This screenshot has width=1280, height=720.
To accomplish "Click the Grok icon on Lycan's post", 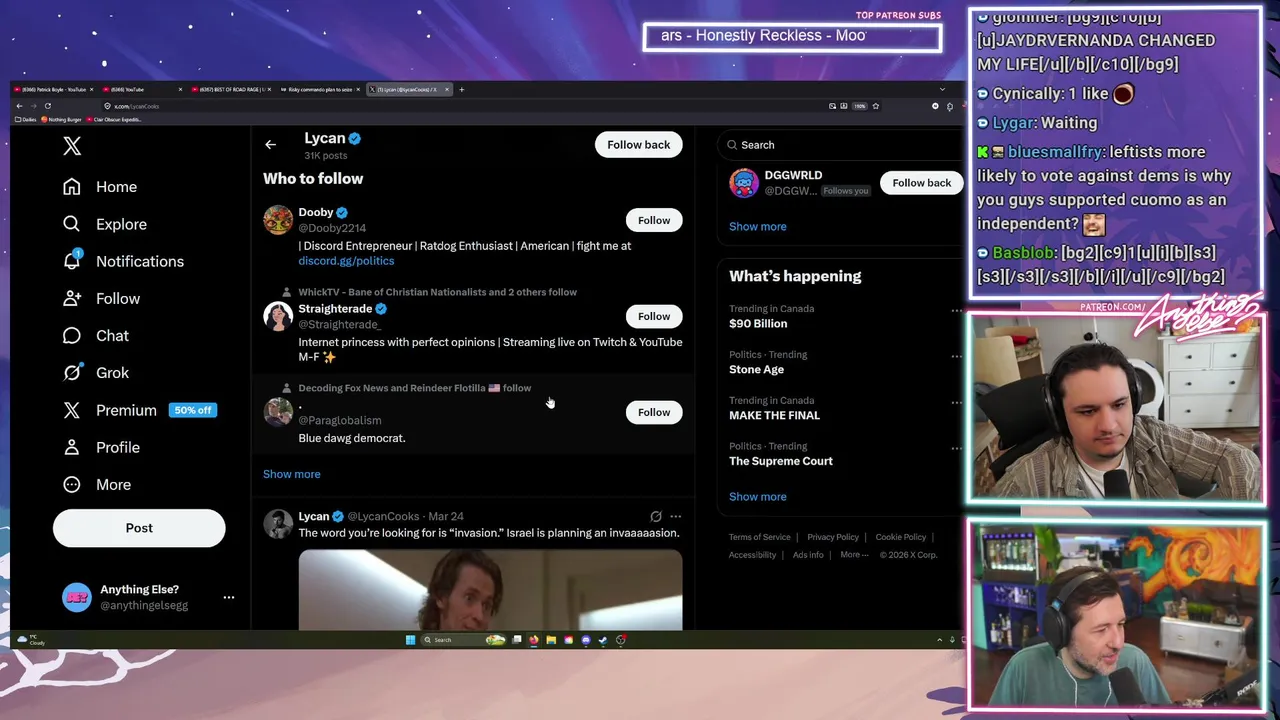I will pyautogui.click(x=656, y=517).
